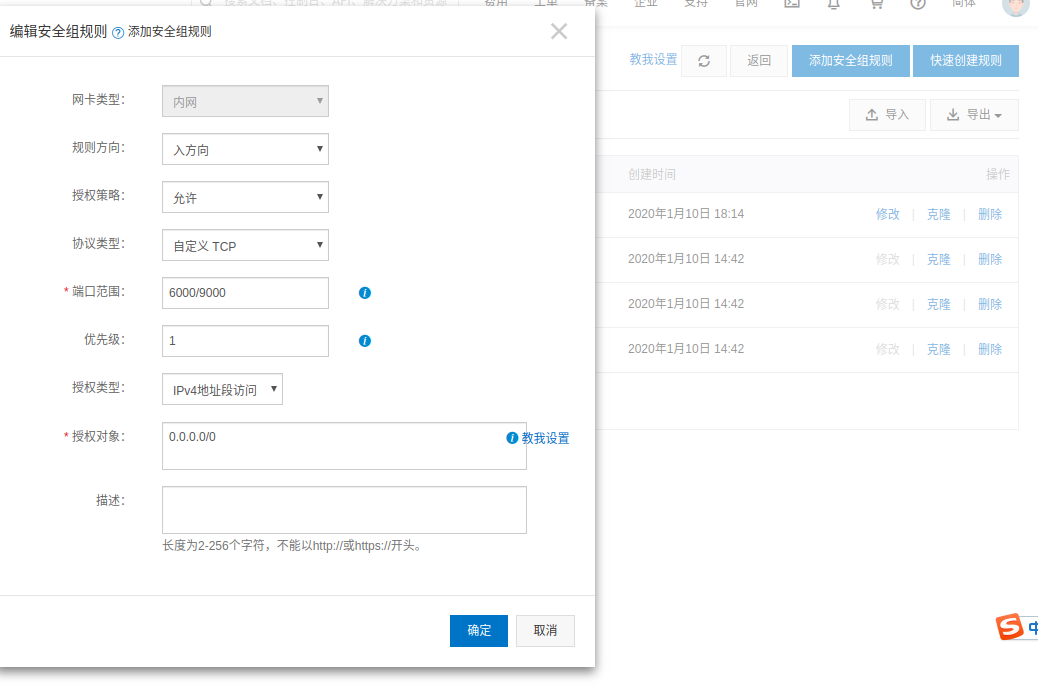The height and width of the screenshot is (685, 1038).
Task: Show port range info tooltip icon
Action: [x=365, y=293]
